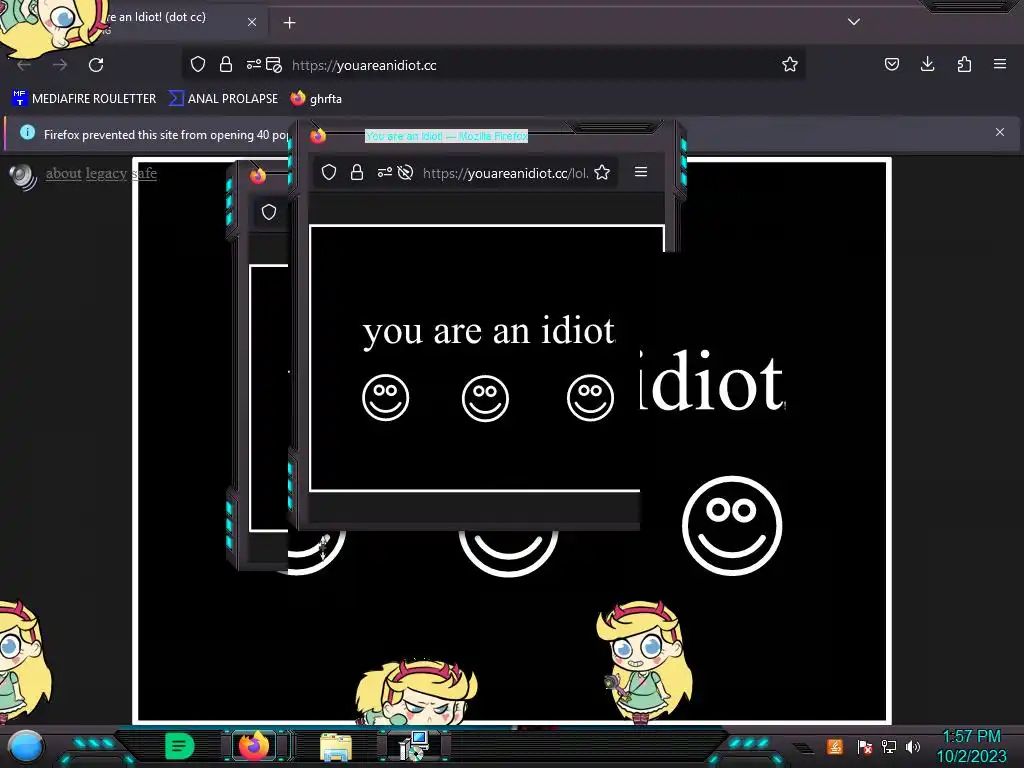Click the Java tray icon
The height and width of the screenshot is (768, 1024).
[835, 746]
